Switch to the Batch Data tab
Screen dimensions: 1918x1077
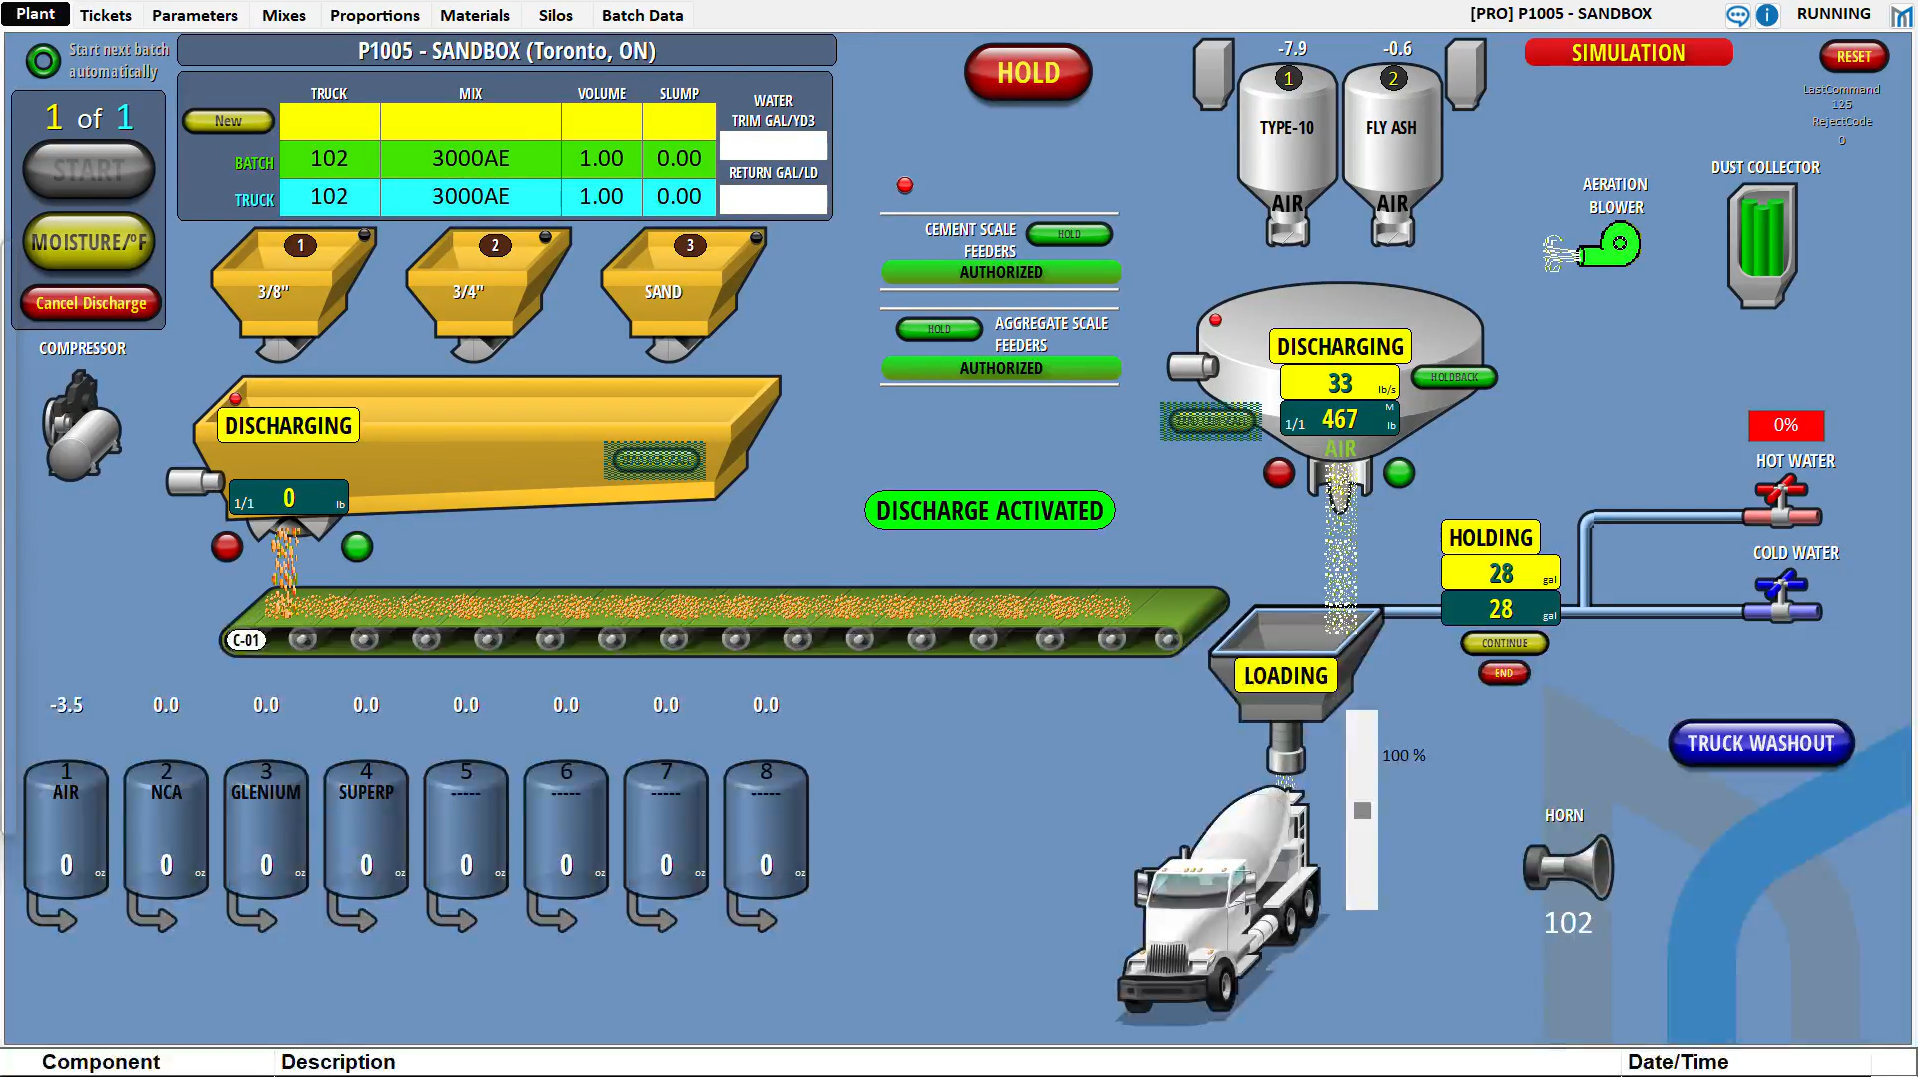pos(642,15)
